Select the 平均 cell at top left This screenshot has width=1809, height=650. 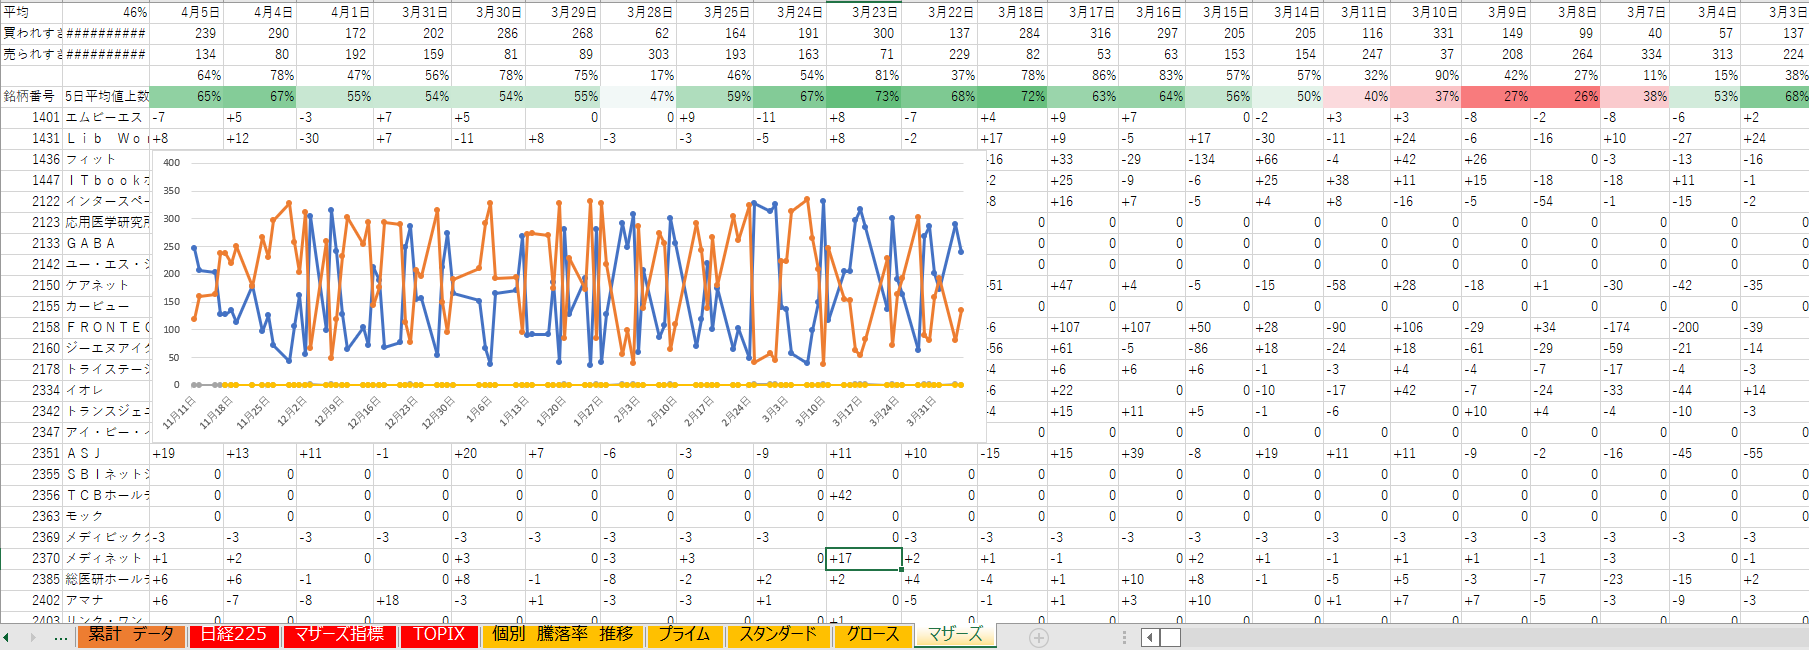coord(30,12)
